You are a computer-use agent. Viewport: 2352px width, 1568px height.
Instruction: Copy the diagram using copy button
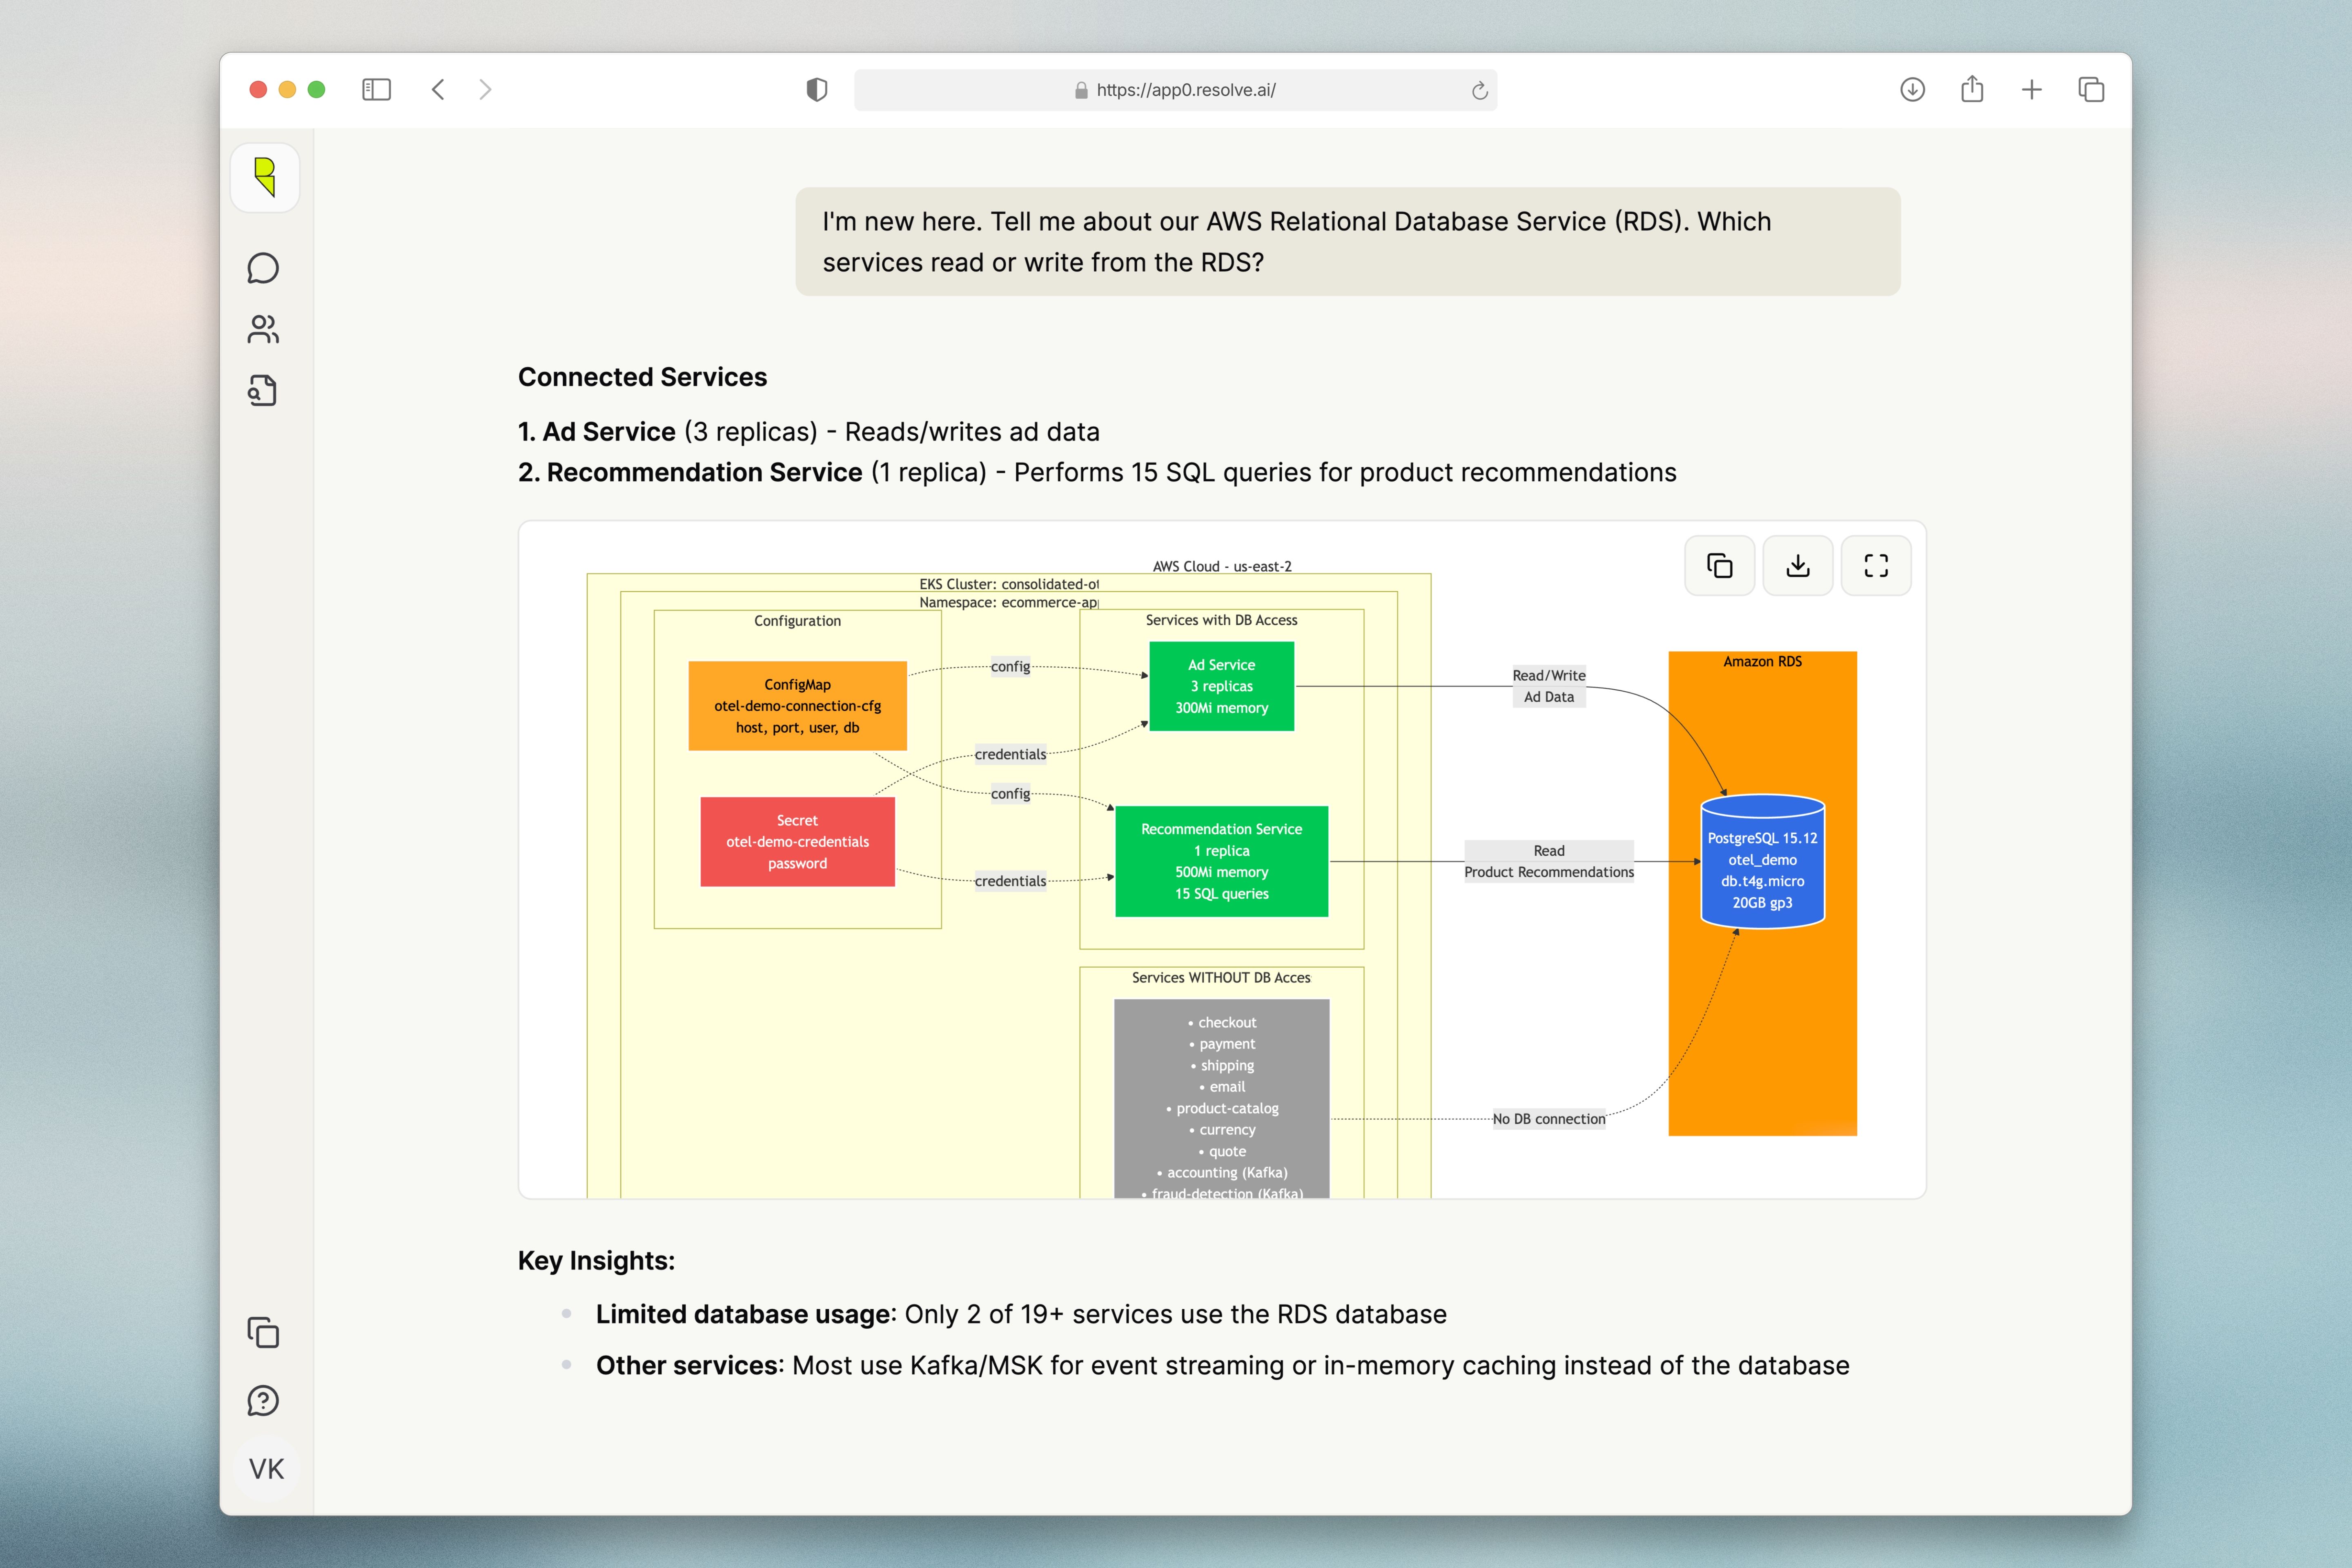[x=1719, y=566]
